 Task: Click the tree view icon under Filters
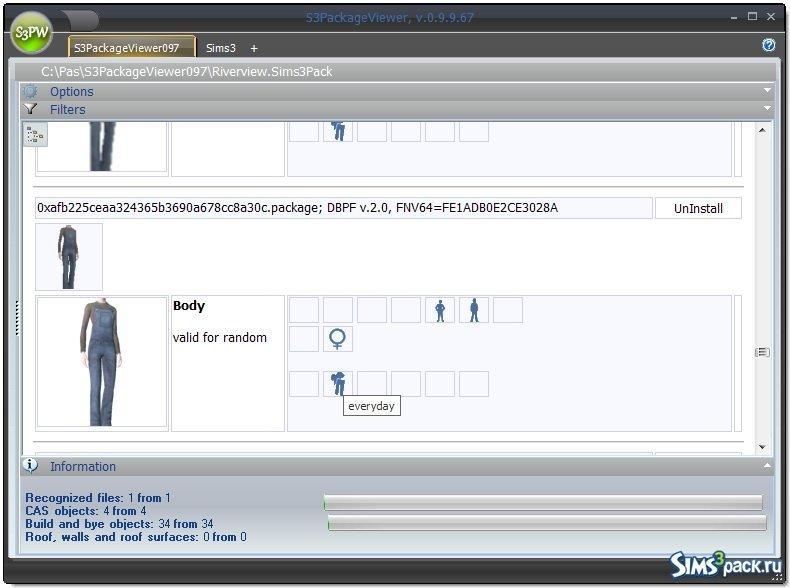click(35, 134)
